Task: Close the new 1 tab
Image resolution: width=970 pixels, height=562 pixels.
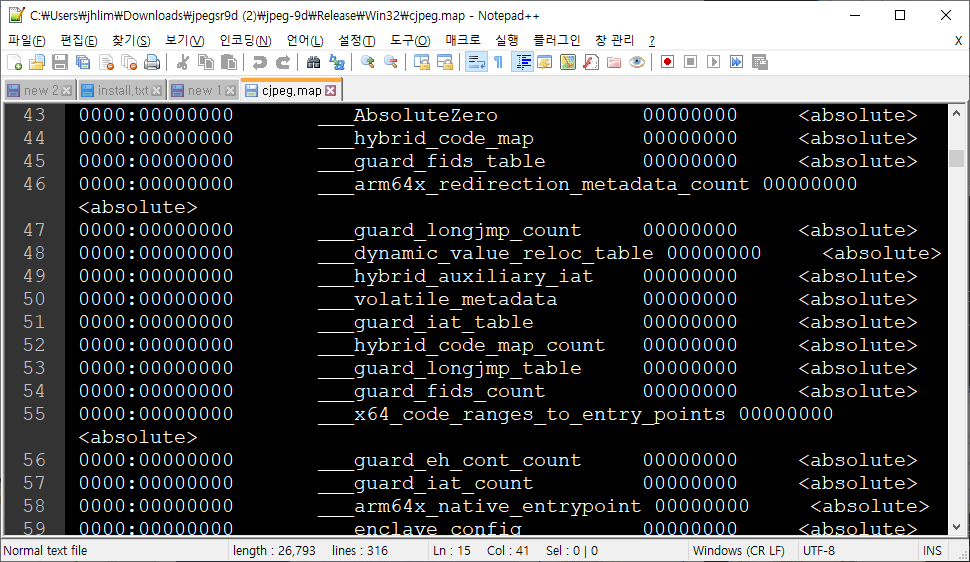Action: coord(231,90)
